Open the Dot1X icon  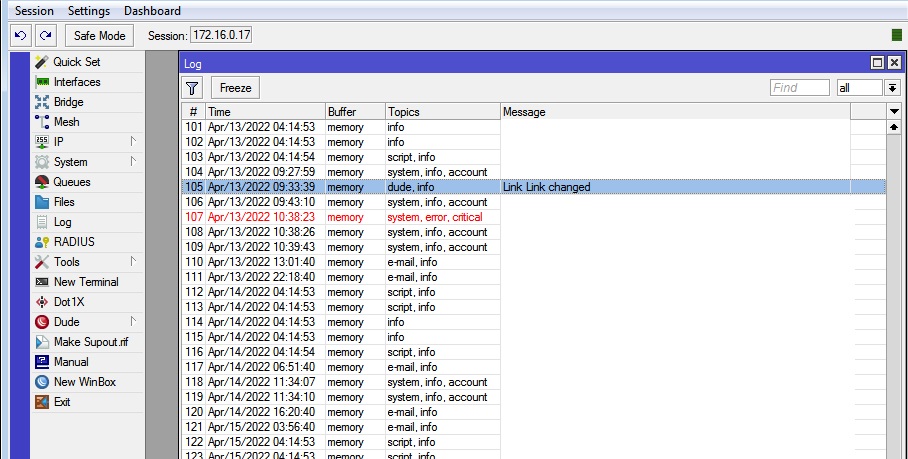[x=42, y=302]
